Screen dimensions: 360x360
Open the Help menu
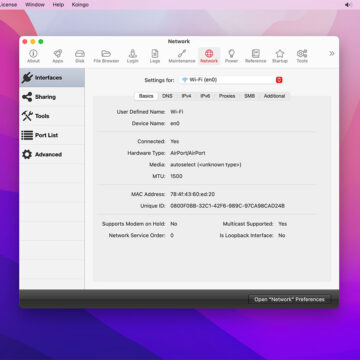pyautogui.click(x=58, y=5)
